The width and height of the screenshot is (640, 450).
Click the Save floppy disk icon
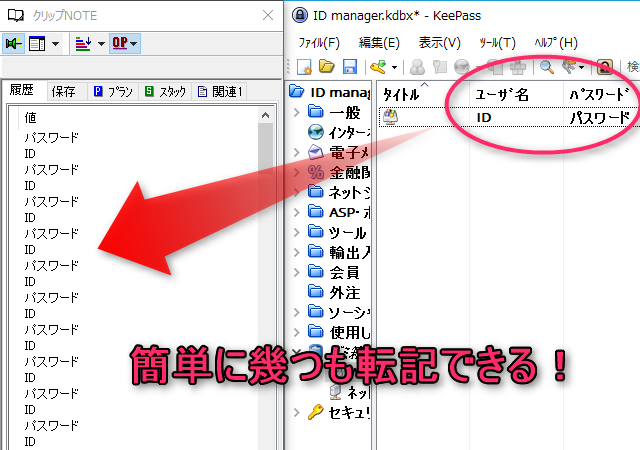coord(350,67)
